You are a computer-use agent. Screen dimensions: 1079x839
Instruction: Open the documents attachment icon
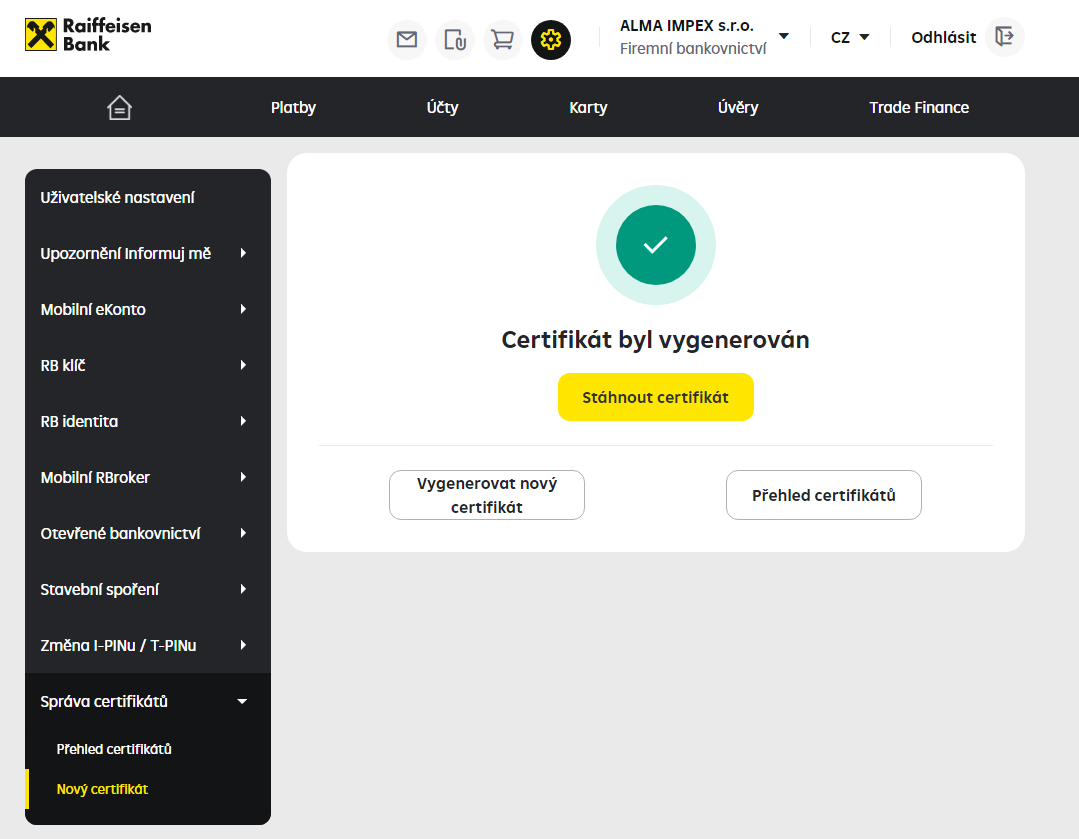(x=455, y=40)
